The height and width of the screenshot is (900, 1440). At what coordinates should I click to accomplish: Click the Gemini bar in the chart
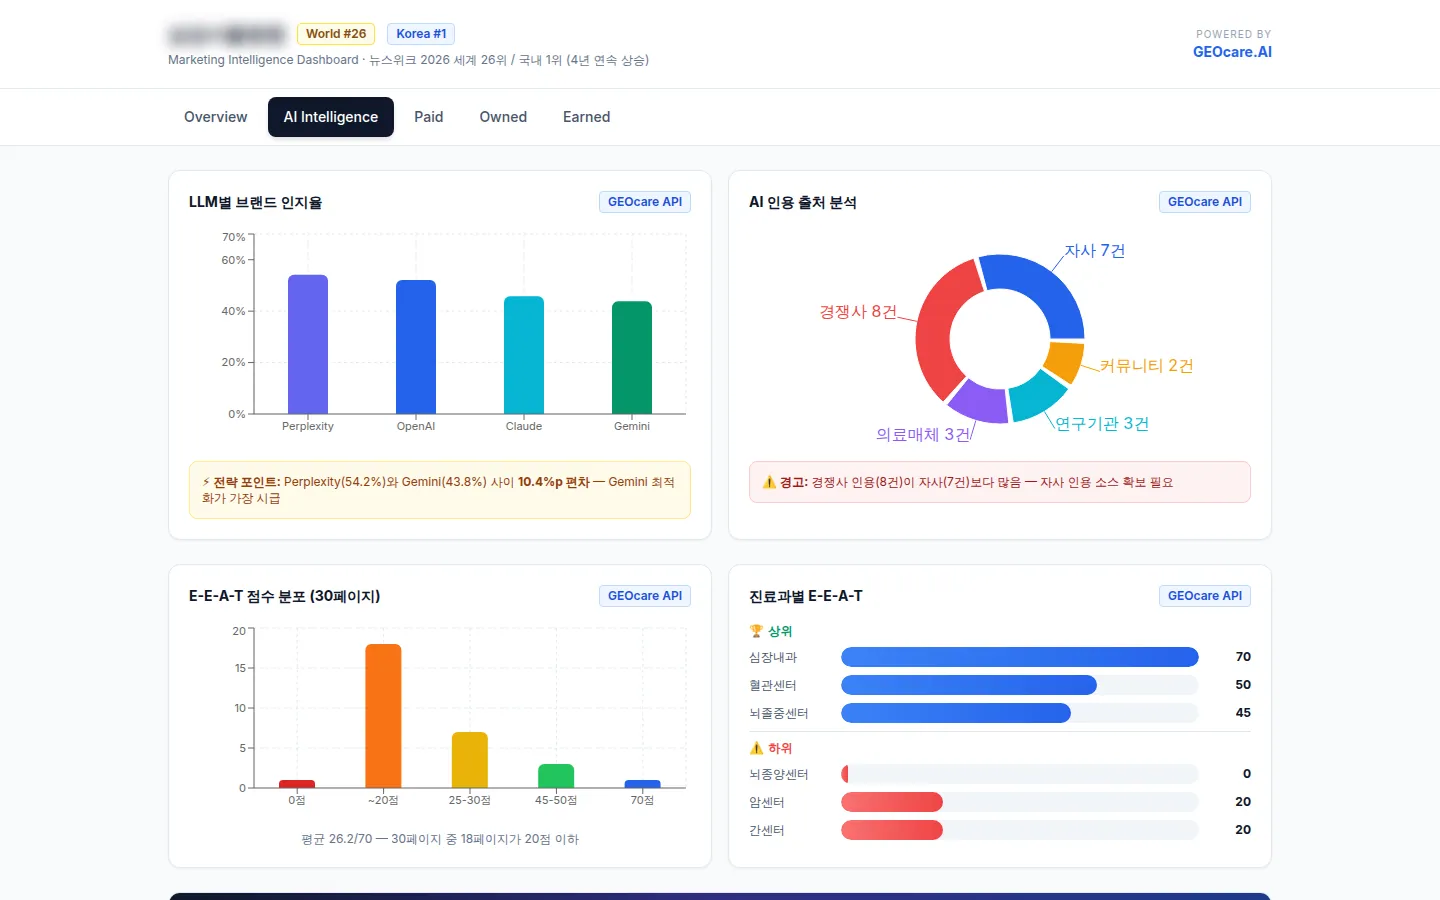pyautogui.click(x=632, y=357)
